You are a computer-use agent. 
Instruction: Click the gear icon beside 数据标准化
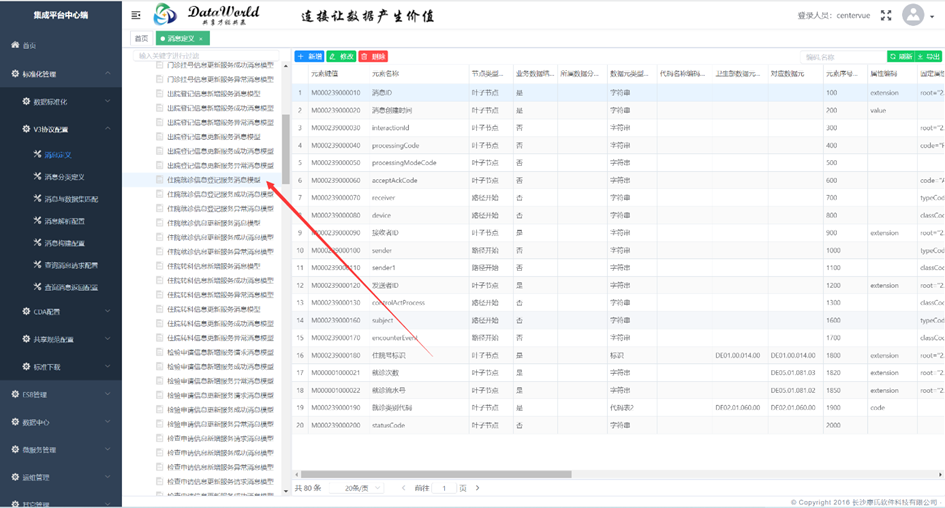click(x=26, y=101)
